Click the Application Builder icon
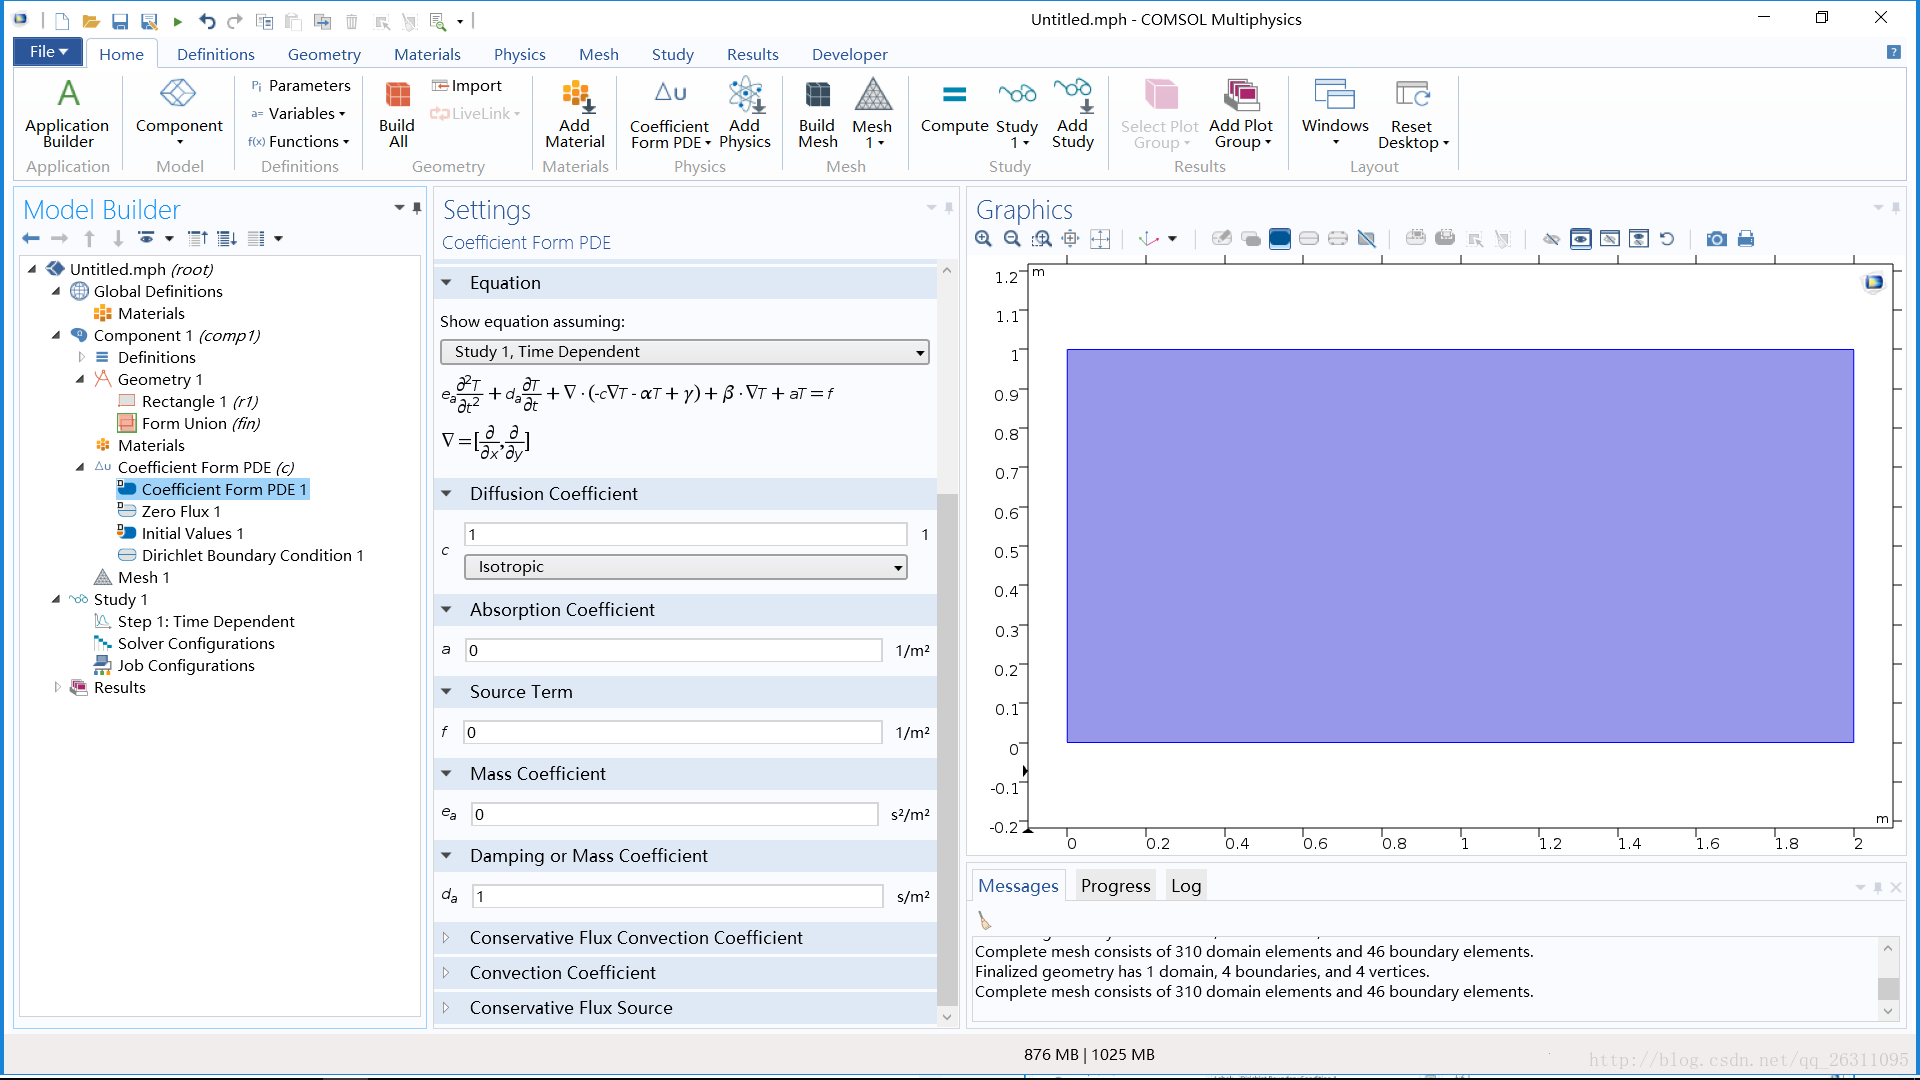1920x1080 pixels. 67,94
